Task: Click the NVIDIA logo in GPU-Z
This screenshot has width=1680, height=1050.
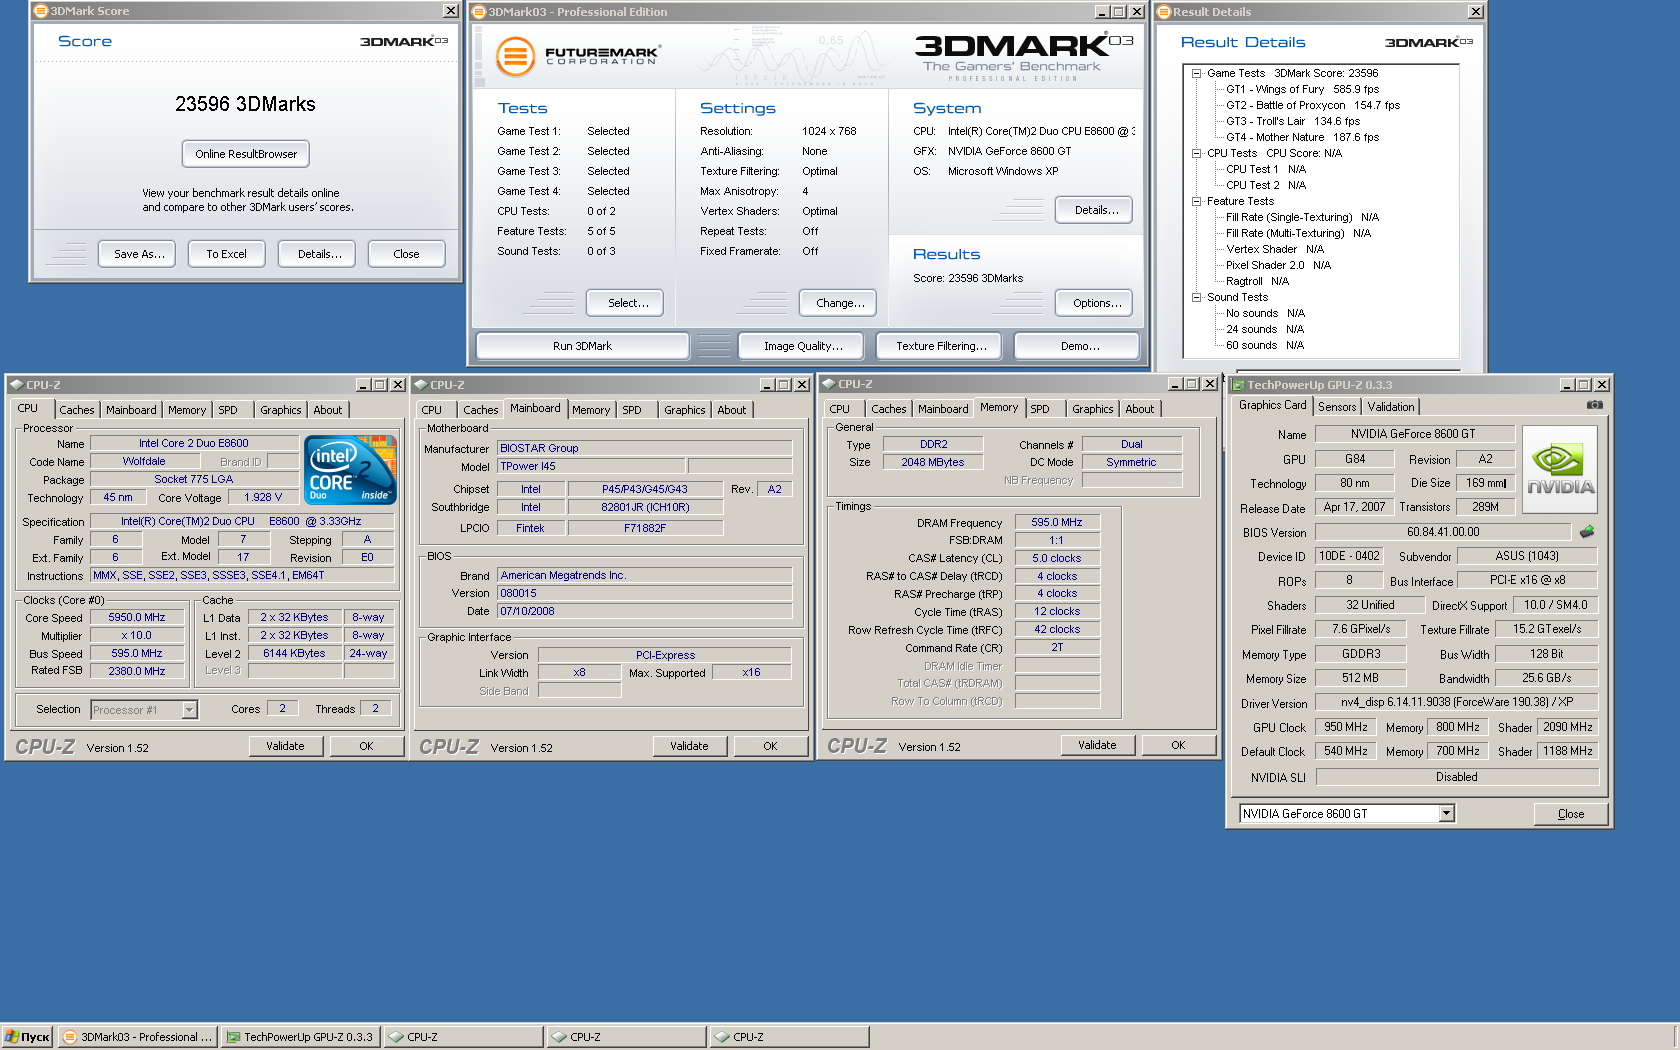Action: point(1560,470)
